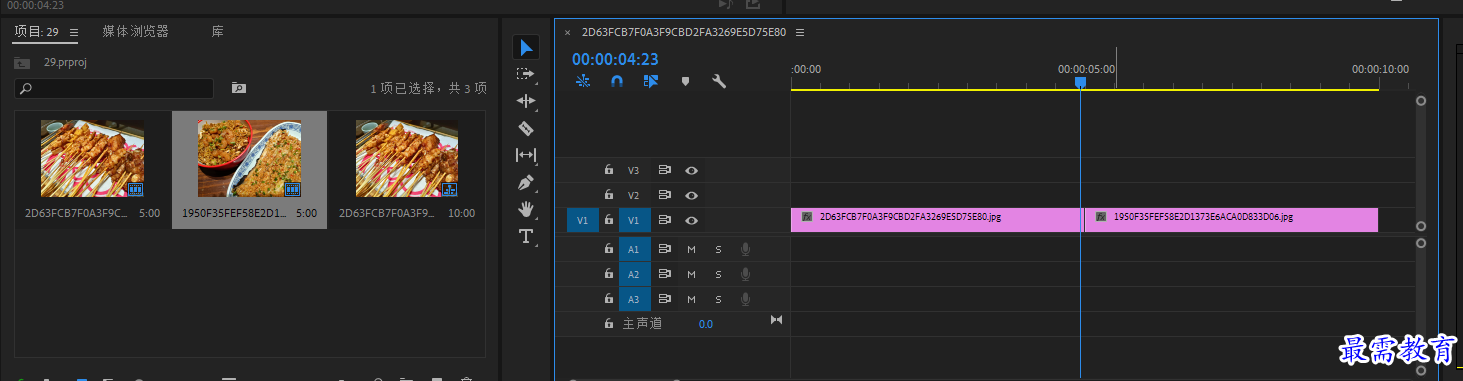Viewport: 1463px width, 381px height.
Task: Hide the V1 track output eye
Action: 691,220
